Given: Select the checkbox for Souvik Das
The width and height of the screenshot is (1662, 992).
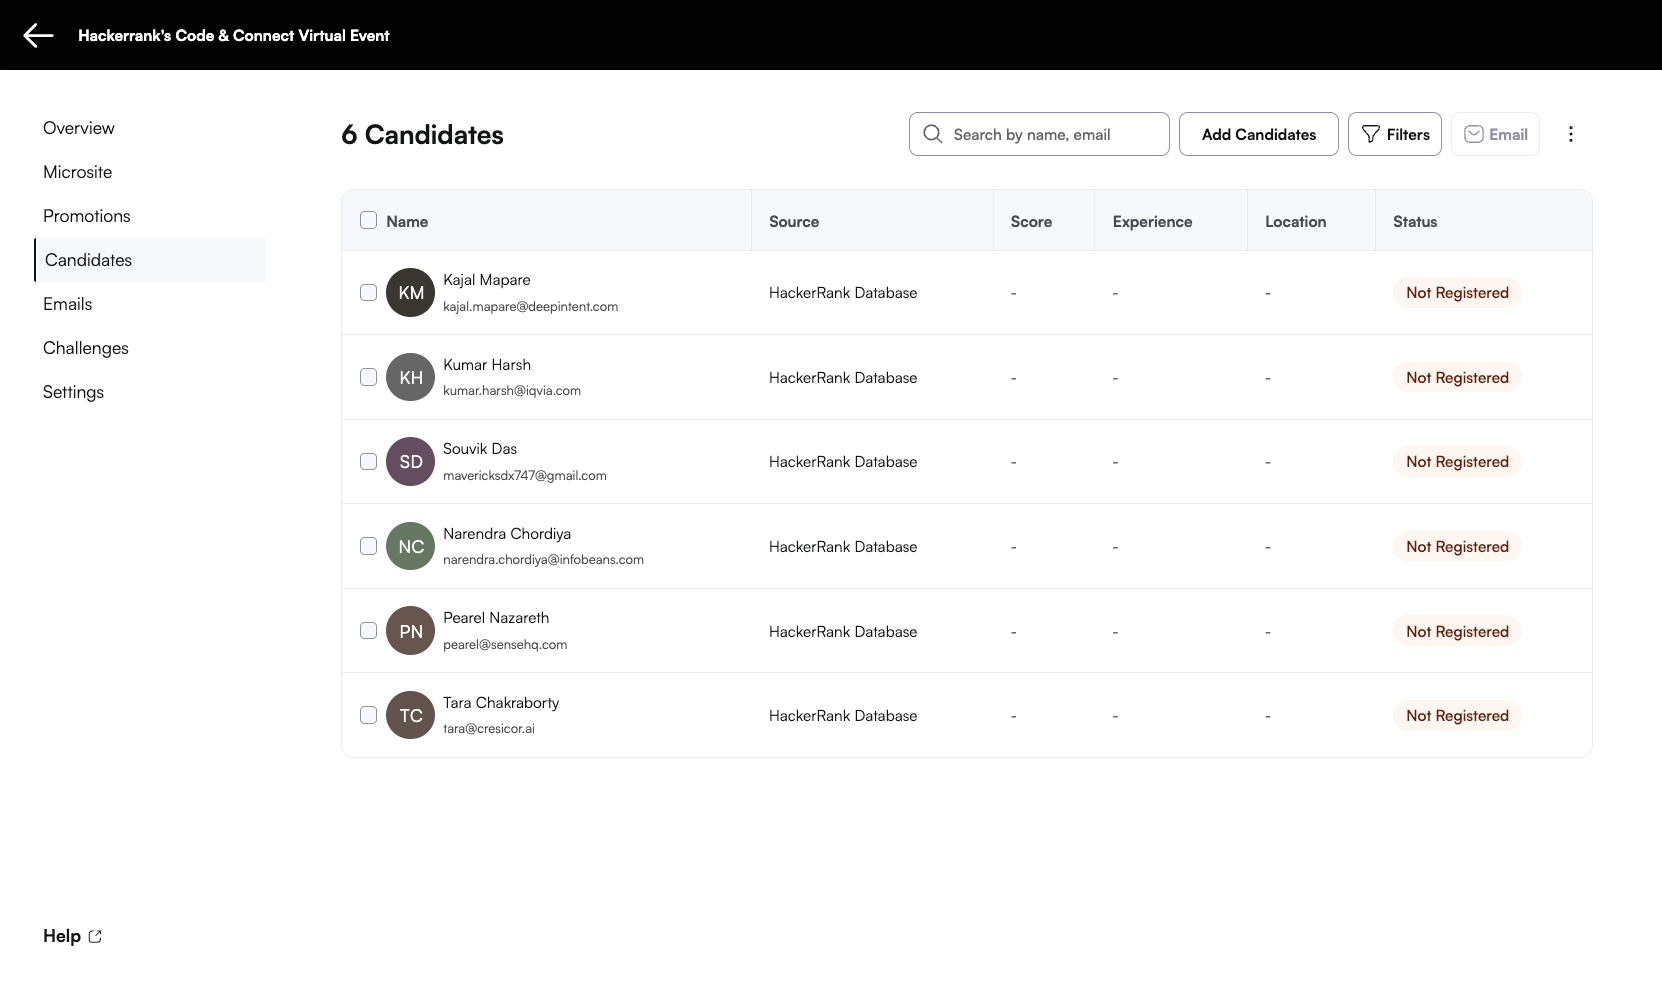Looking at the screenshot, I should [x=368, y=461].
